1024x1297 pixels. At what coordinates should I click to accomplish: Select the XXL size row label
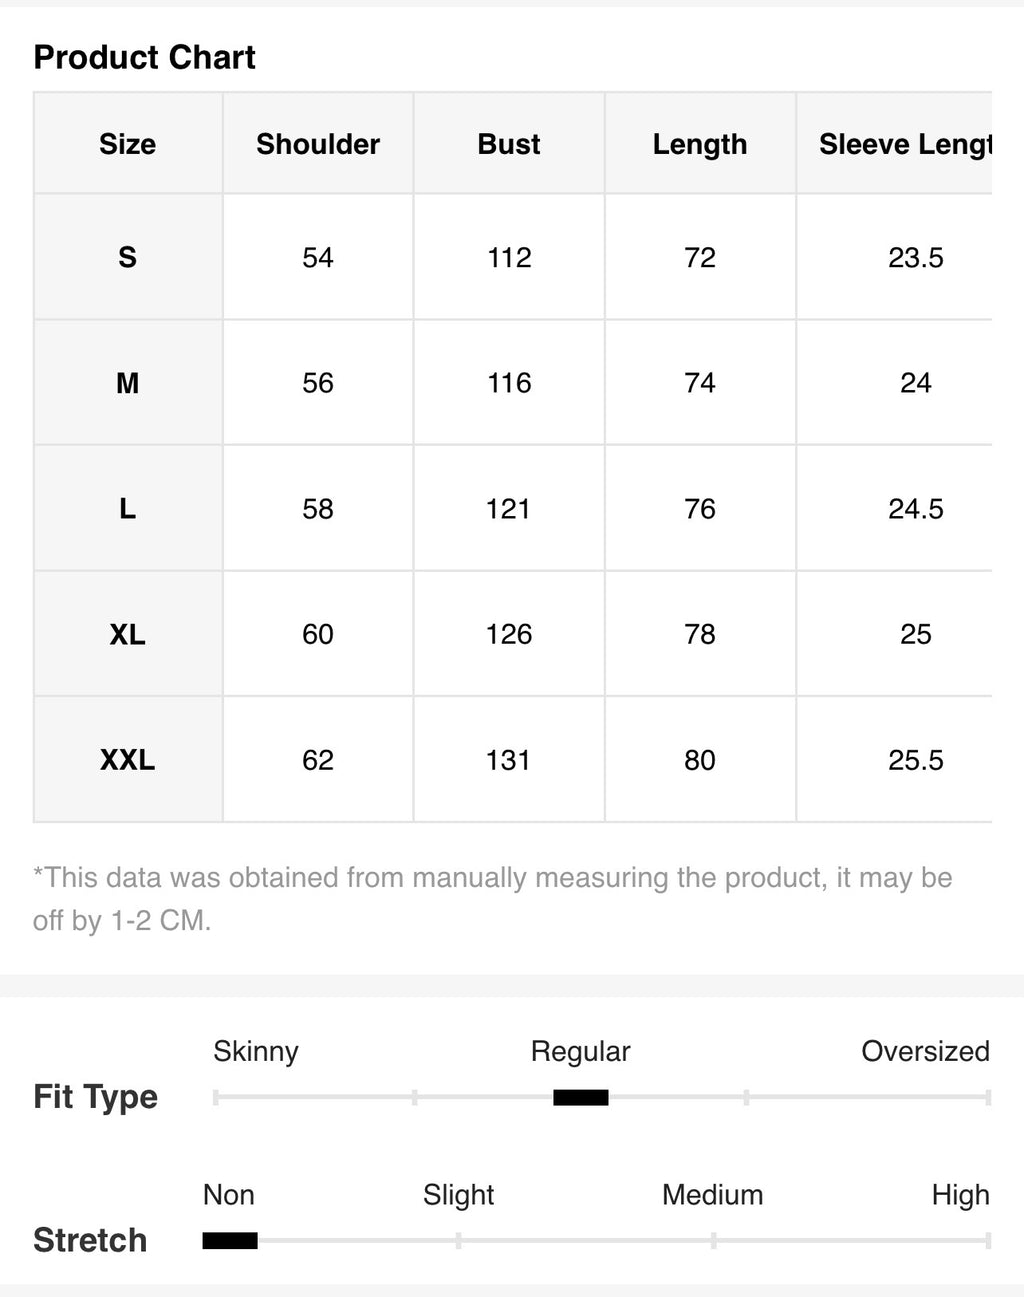[128, 760]
